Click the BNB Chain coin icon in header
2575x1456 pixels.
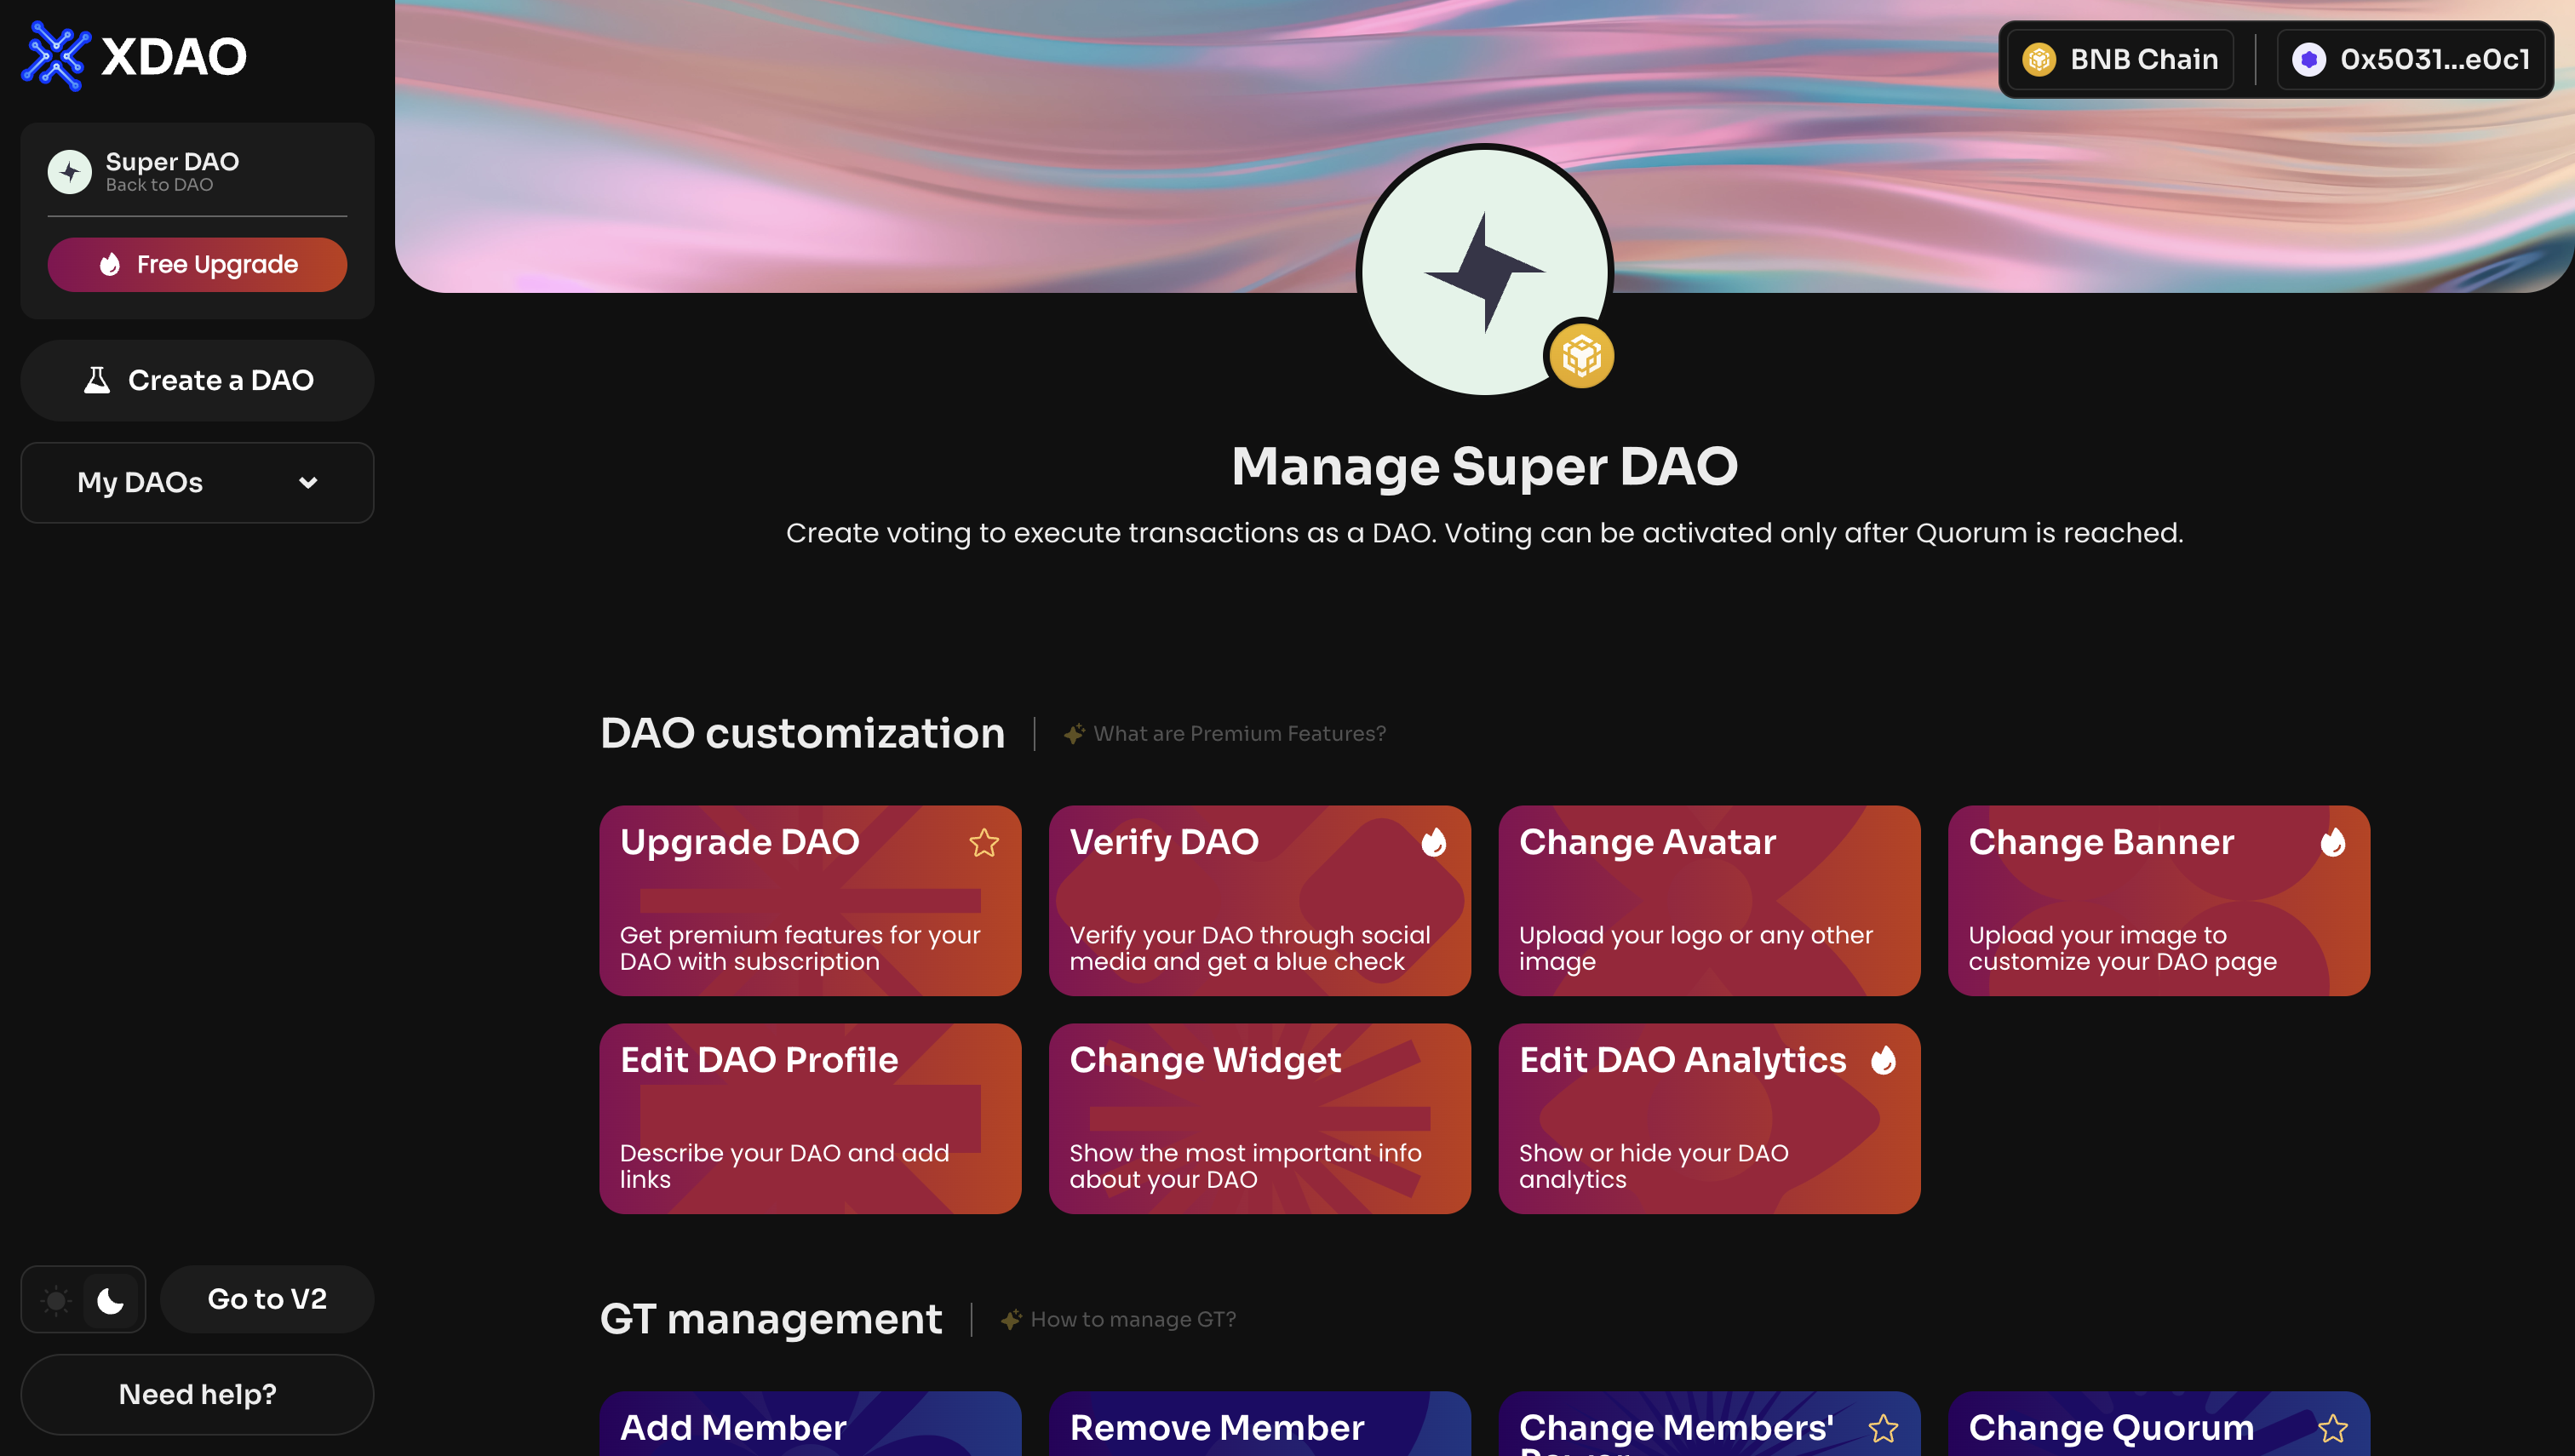2039,59
